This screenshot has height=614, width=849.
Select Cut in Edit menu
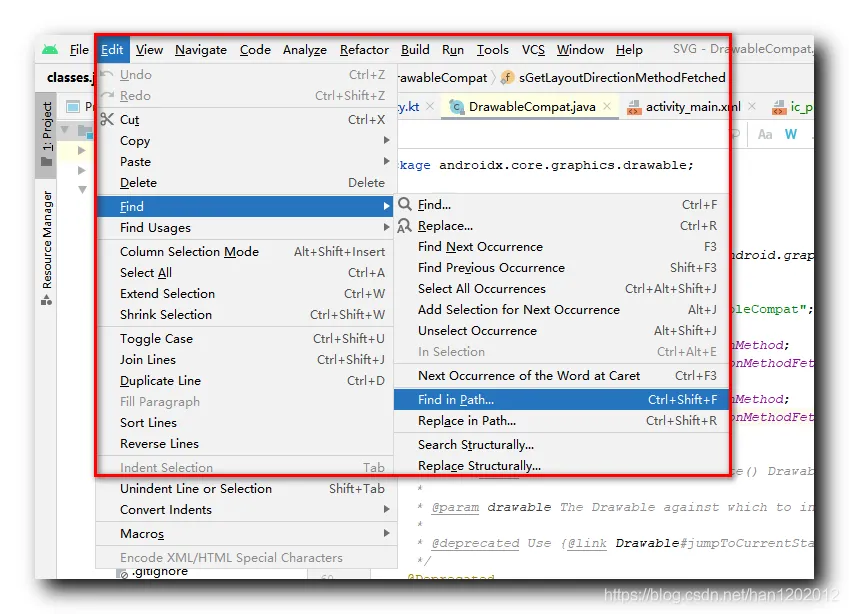pos(245,120)
